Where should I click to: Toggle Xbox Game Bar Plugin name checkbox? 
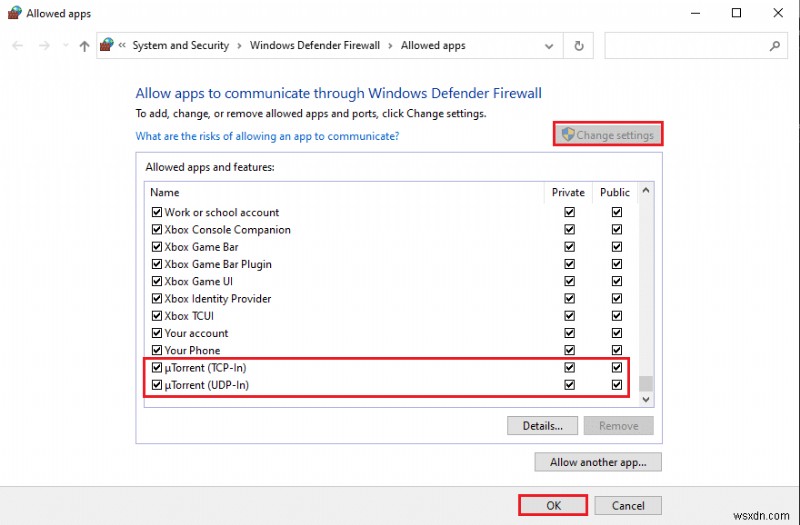point(157,264)
